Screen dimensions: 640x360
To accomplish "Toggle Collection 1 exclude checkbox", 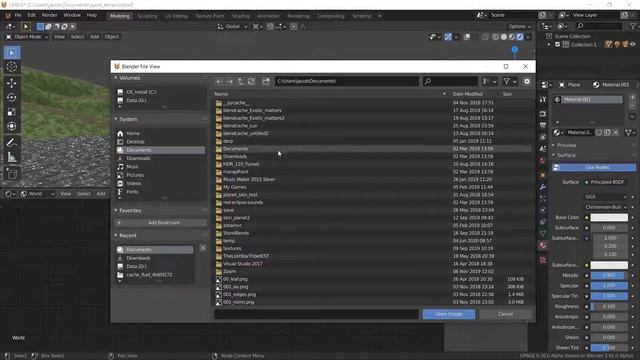I will [x=557, y=44].
